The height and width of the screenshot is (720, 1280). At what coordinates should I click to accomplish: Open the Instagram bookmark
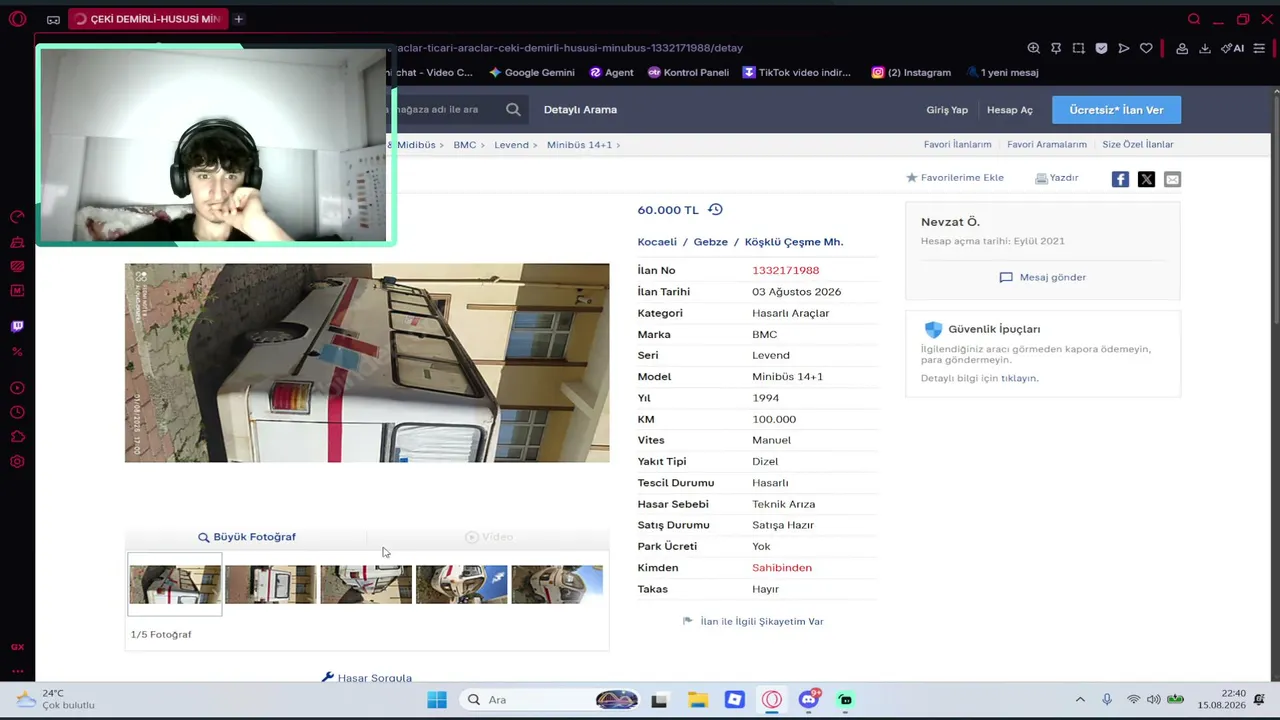(x=911, y=72)
